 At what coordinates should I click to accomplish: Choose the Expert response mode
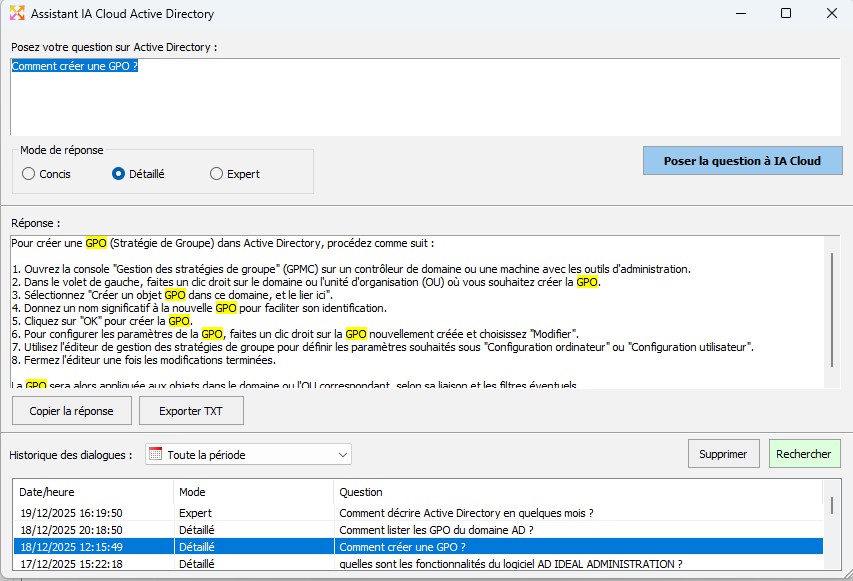click(216, 174)
